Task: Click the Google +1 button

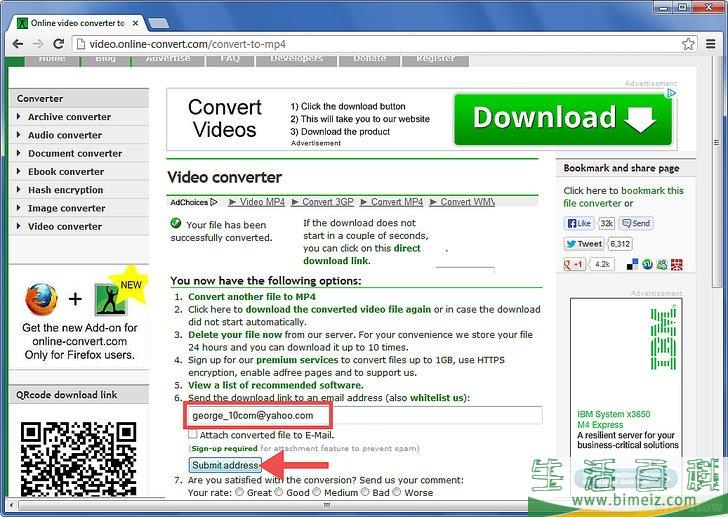Action: coord(573,265)
